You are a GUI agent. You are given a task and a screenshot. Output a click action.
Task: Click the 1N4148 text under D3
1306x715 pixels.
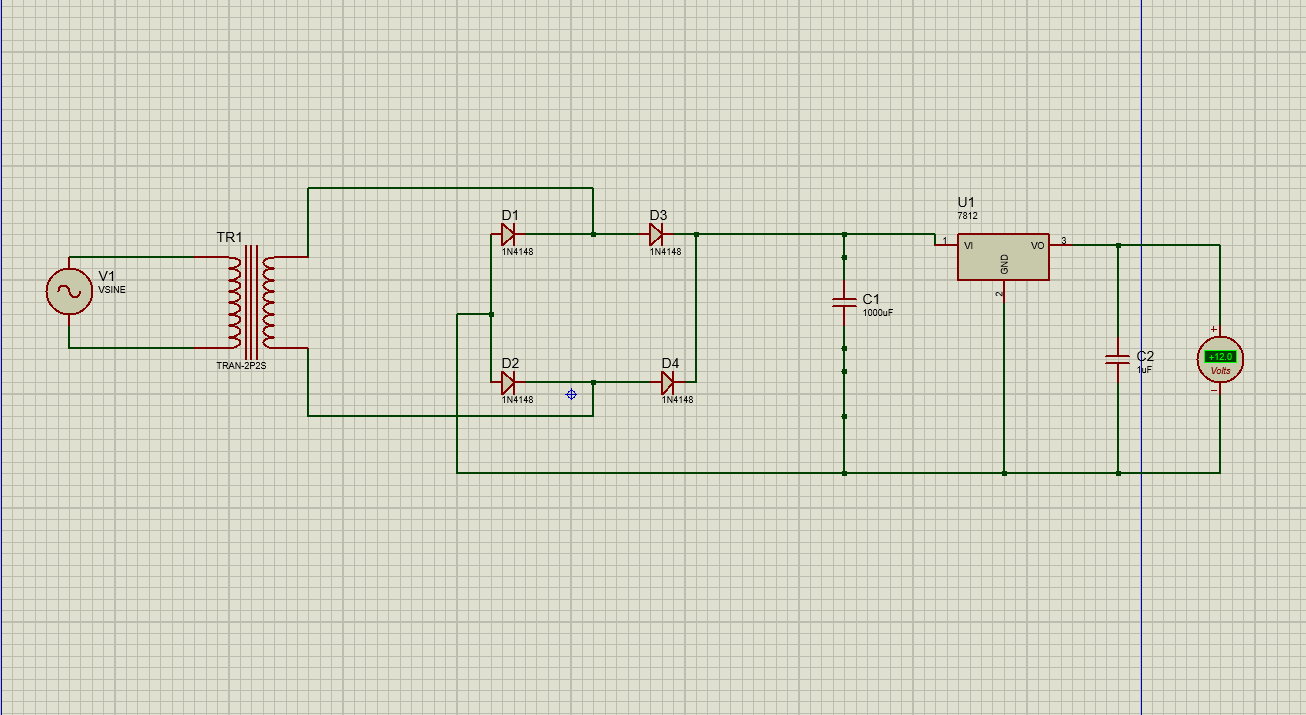[x=665, y=252]
